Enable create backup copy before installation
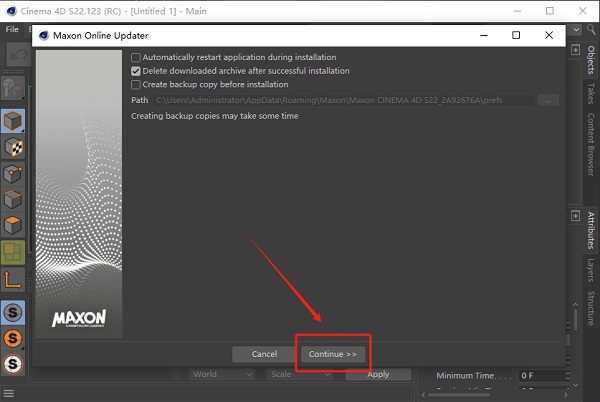This screenshot has height=402, width=600. (136, 85)
